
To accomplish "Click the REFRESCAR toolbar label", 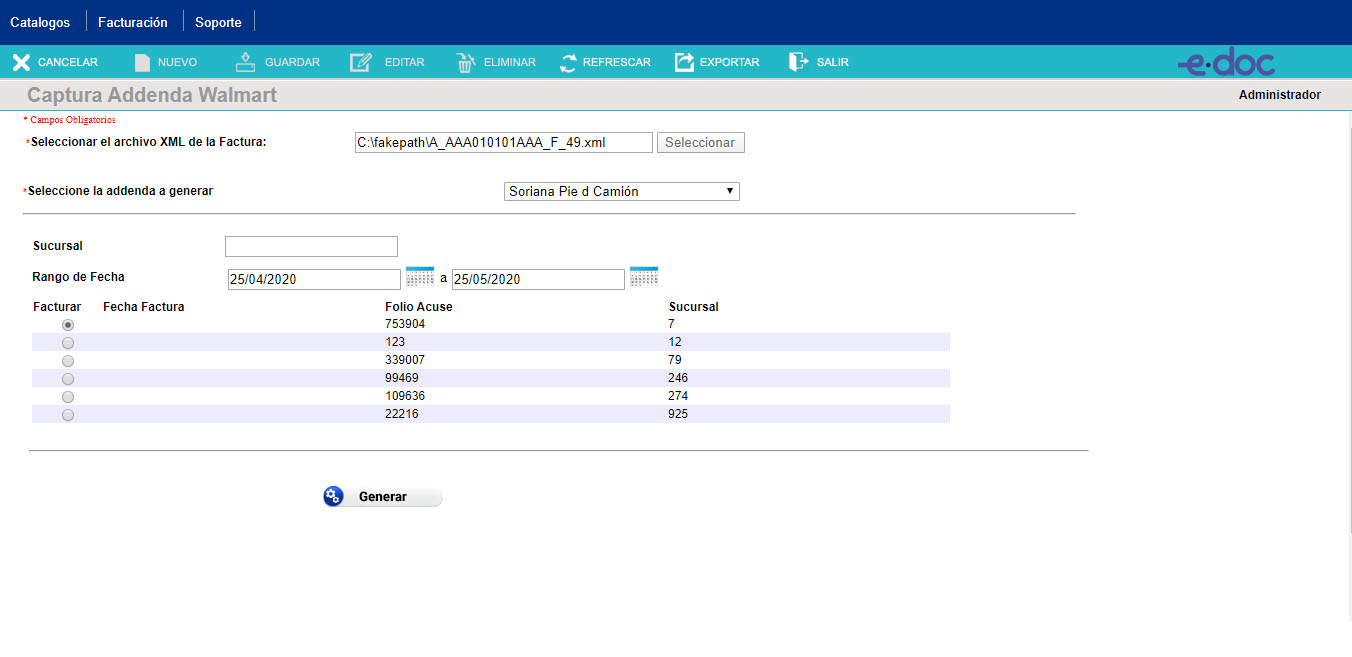I will click(x=617, y=62).
